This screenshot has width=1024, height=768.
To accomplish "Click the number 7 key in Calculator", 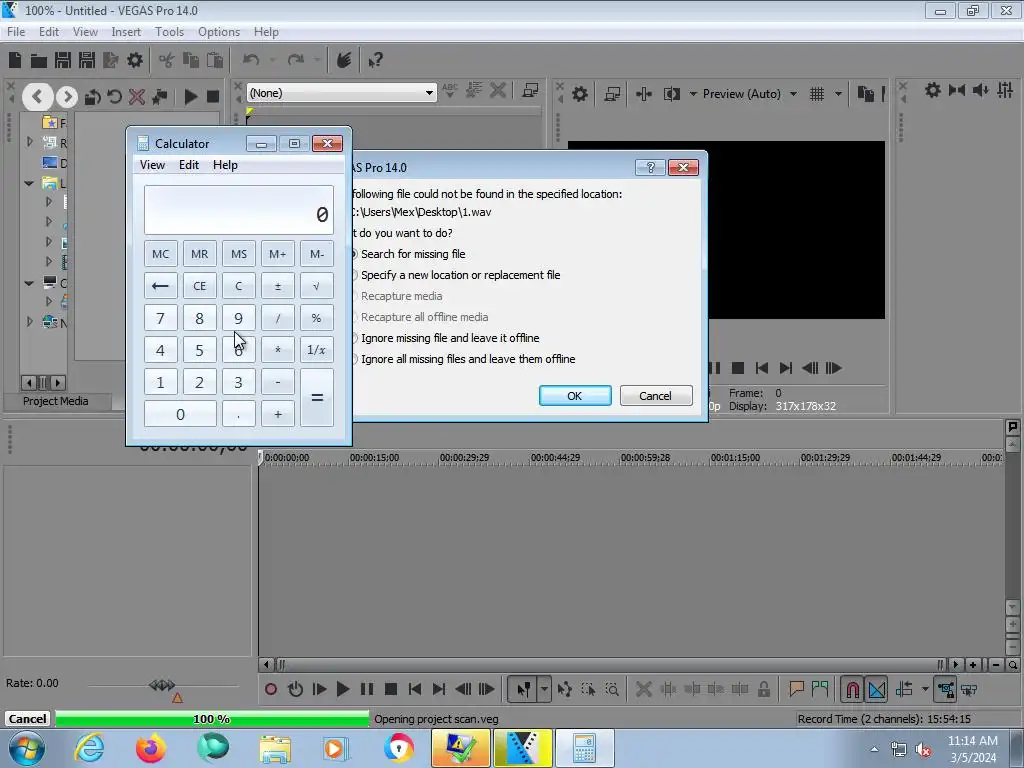I will (x=160, y=318).
